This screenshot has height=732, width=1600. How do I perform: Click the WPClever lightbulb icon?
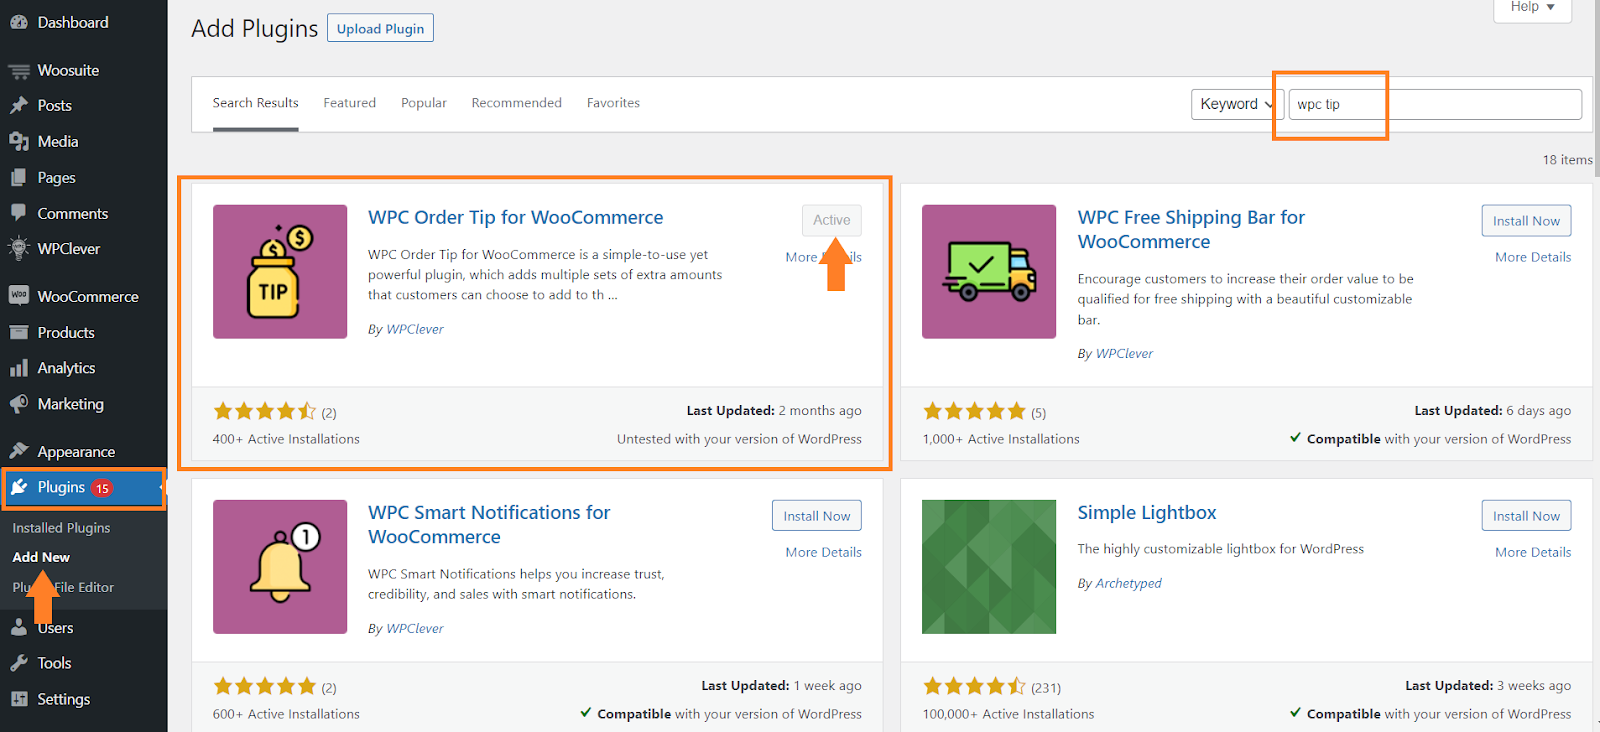tap(19, 248)
